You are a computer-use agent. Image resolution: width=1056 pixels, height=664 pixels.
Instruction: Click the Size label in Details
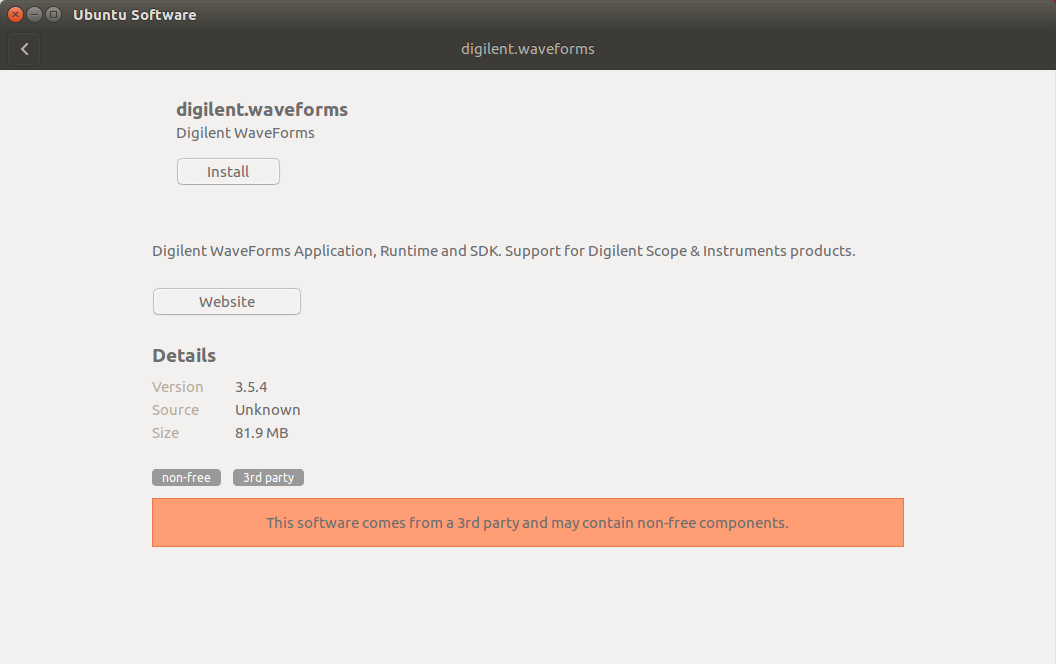point(166,433)
